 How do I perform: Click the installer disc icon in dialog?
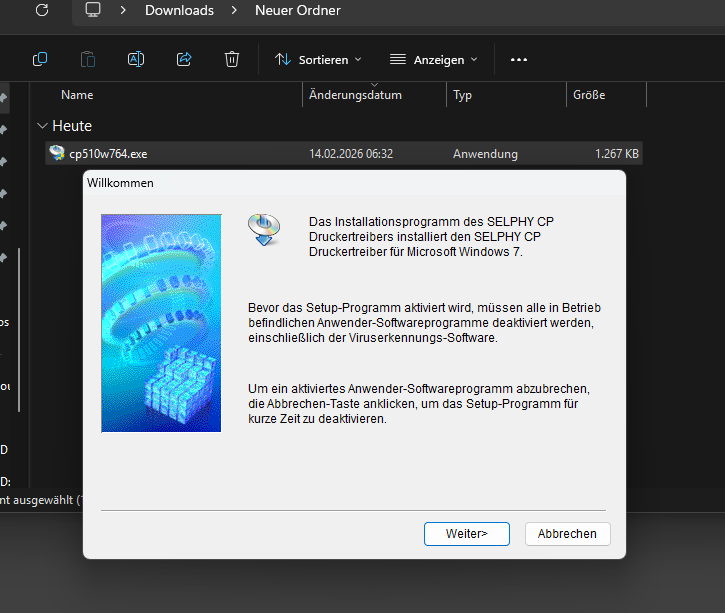(x=264, y=229)
